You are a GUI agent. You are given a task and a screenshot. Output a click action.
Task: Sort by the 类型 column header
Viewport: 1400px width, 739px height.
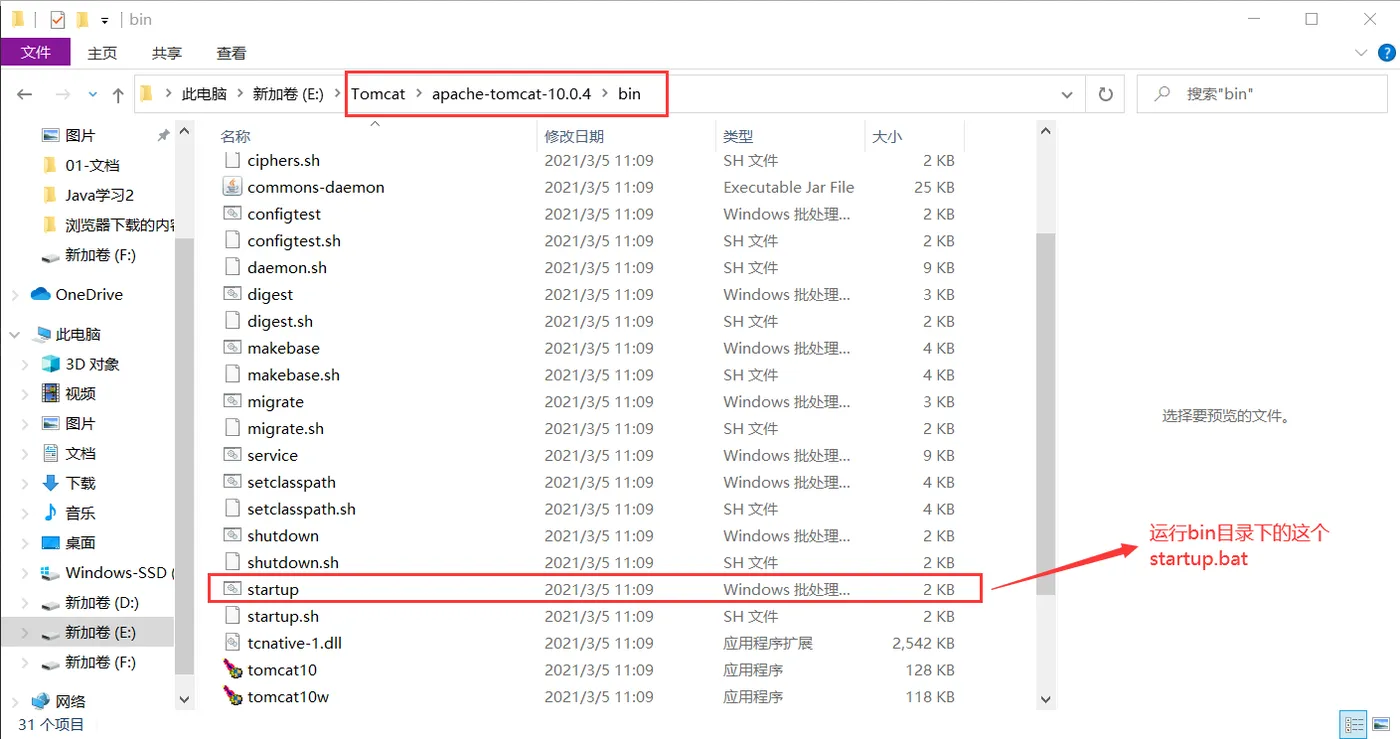coord(738,136)
